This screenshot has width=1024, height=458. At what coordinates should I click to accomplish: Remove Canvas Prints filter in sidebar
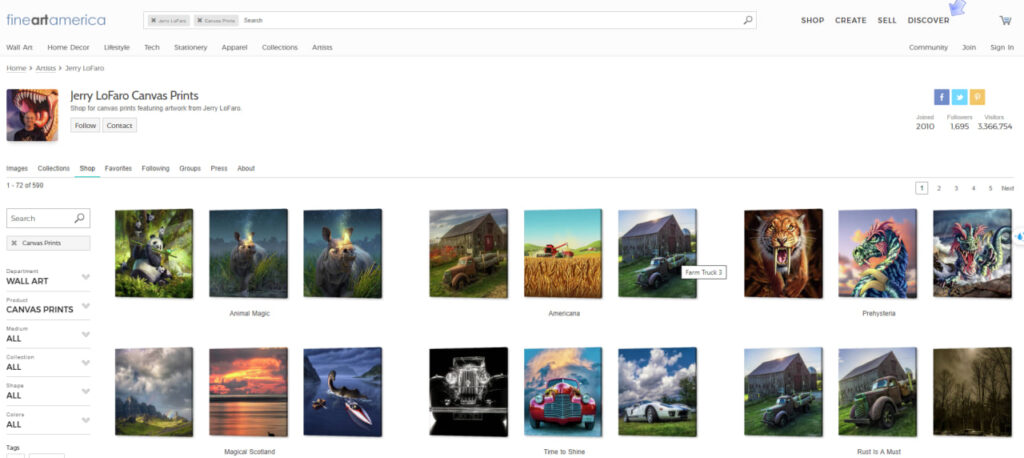[14, 243]
